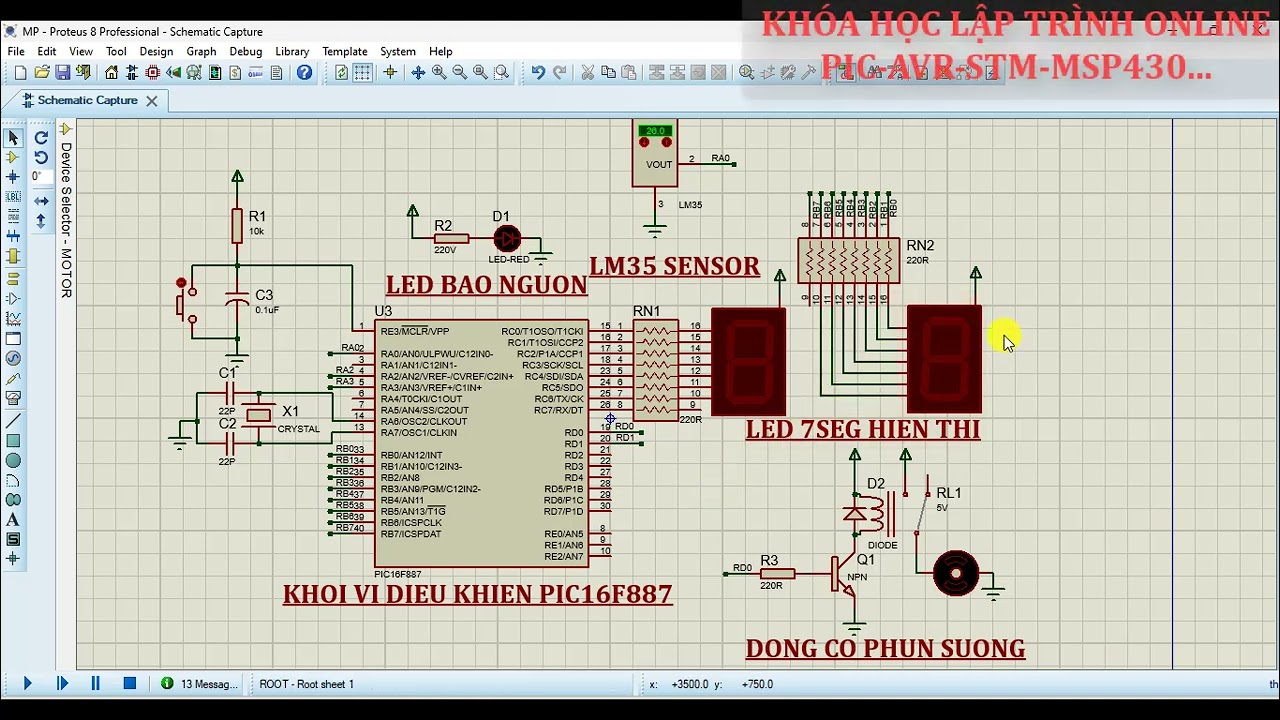Click the rotation angle field
Image resolution: width=1280 pixels, height=720 pixels.
(41, 177)
